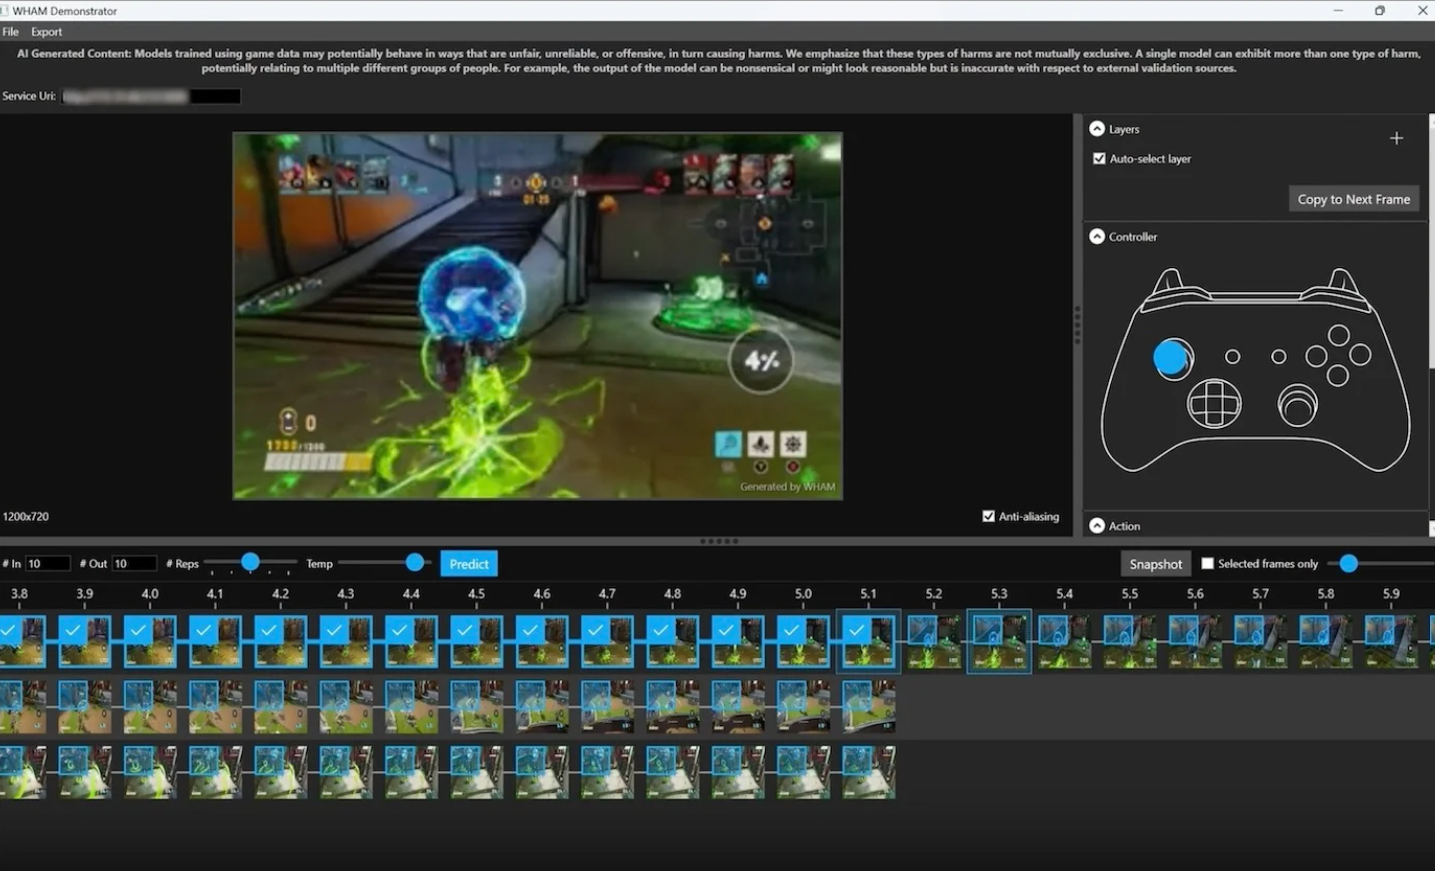Click the controller's Menu button right of center
The width and height of the screenshot is (1435, 871).
[1279, 357]
